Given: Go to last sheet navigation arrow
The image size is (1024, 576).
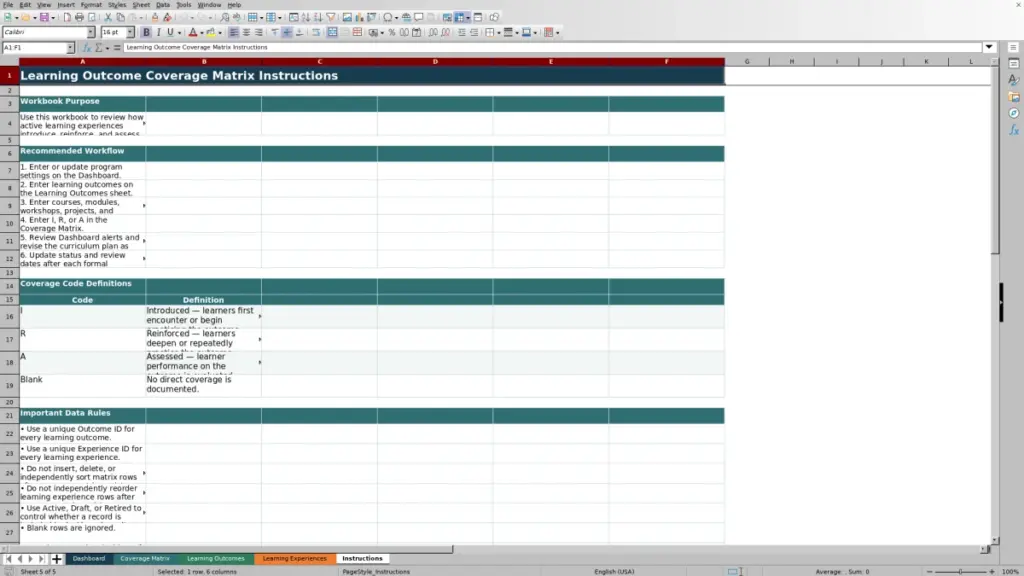Looking at the screenshot, I should pyautogui.click(x=41, y=559).
